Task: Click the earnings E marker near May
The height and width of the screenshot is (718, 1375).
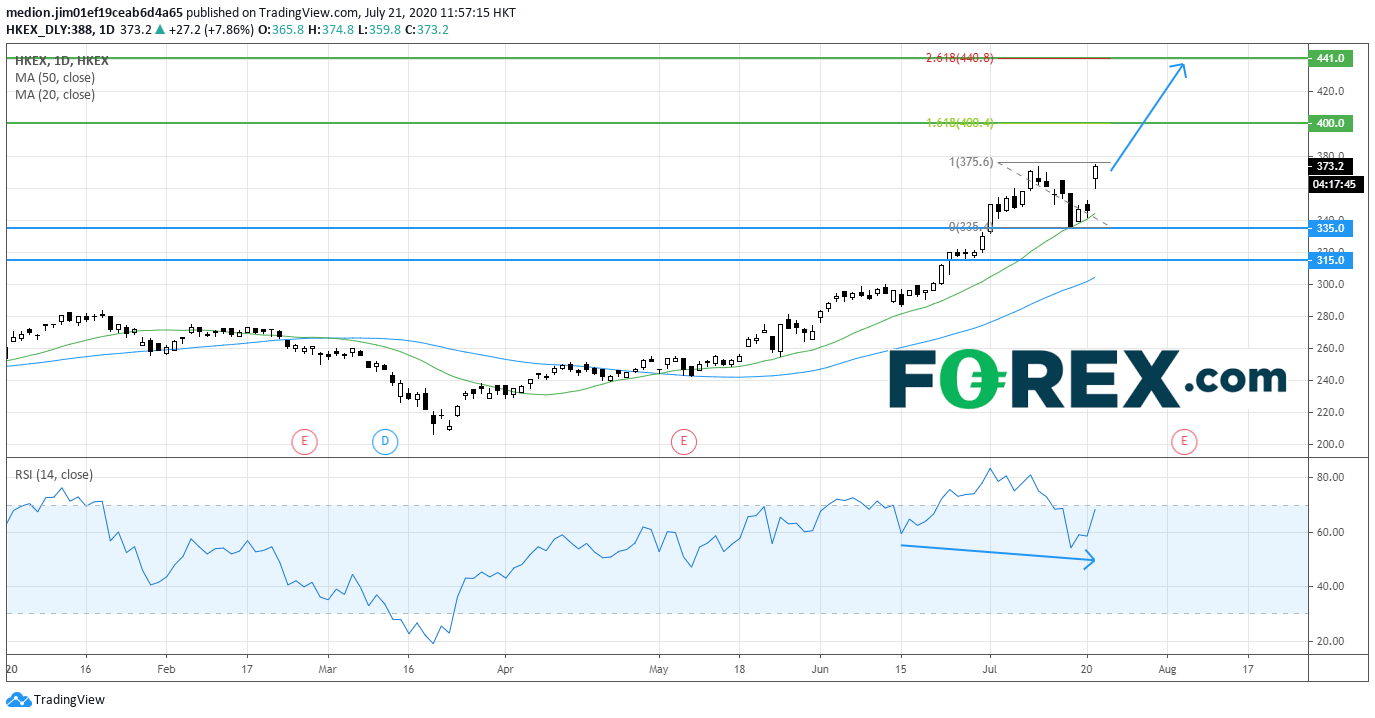Action: 683,440
